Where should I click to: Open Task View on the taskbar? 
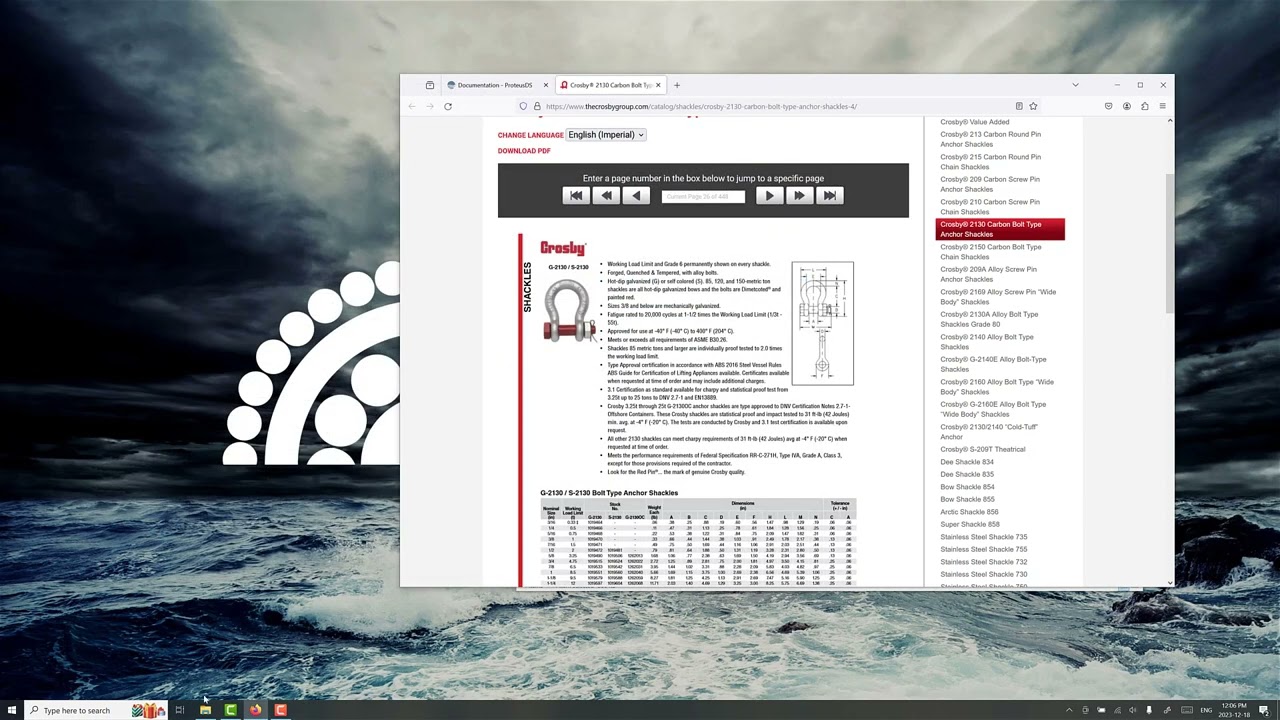click(x=180, y=710)
